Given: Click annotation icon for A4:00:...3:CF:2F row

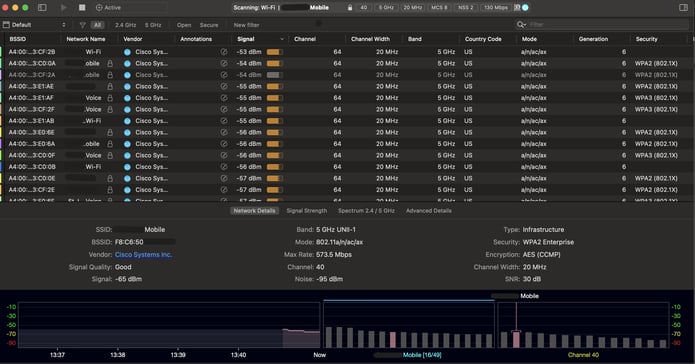Looking at the screenshot, I should [x=224, y=110].
